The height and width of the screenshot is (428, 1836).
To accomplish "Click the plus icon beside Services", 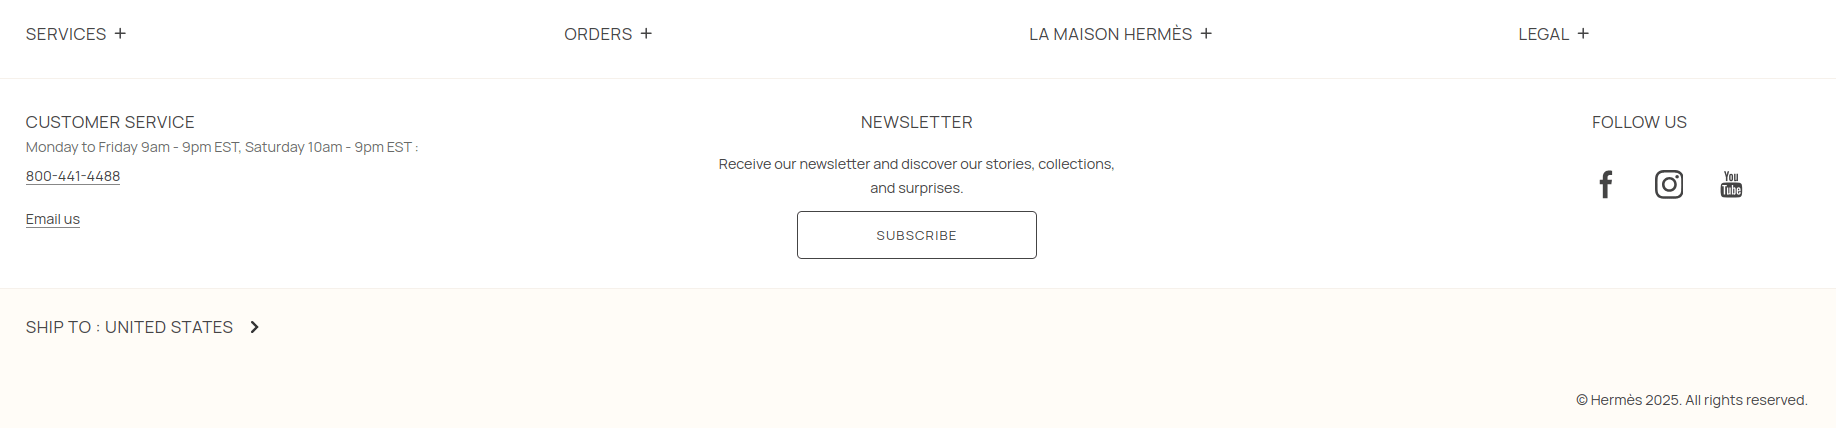I will tap(120, 34).
